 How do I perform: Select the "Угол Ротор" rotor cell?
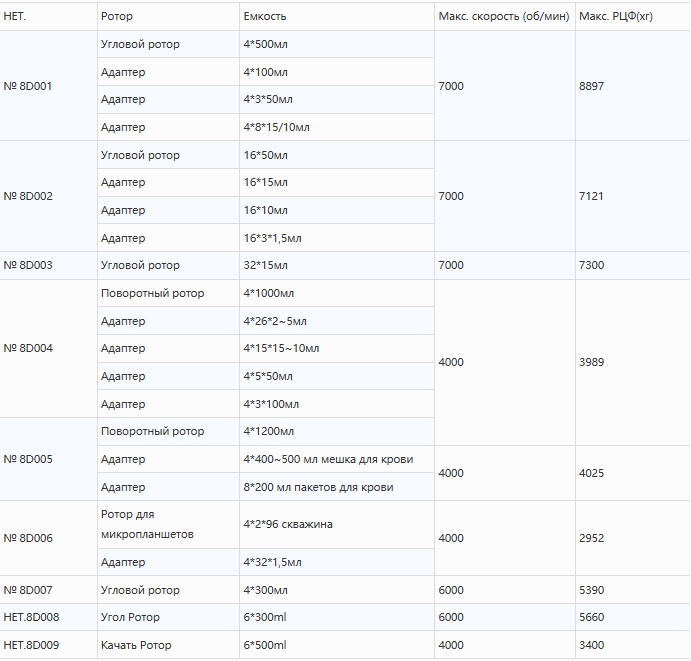[x=130, y=617]
